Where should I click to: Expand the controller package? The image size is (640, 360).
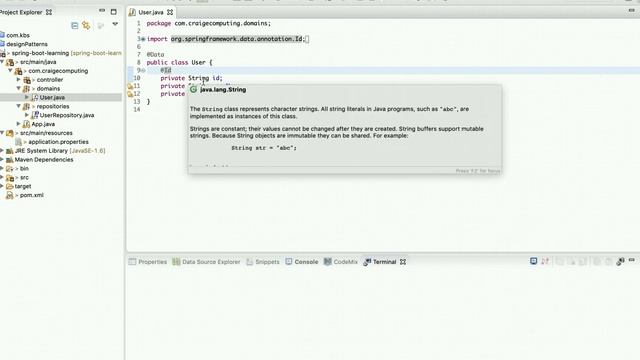pos(18,80)
